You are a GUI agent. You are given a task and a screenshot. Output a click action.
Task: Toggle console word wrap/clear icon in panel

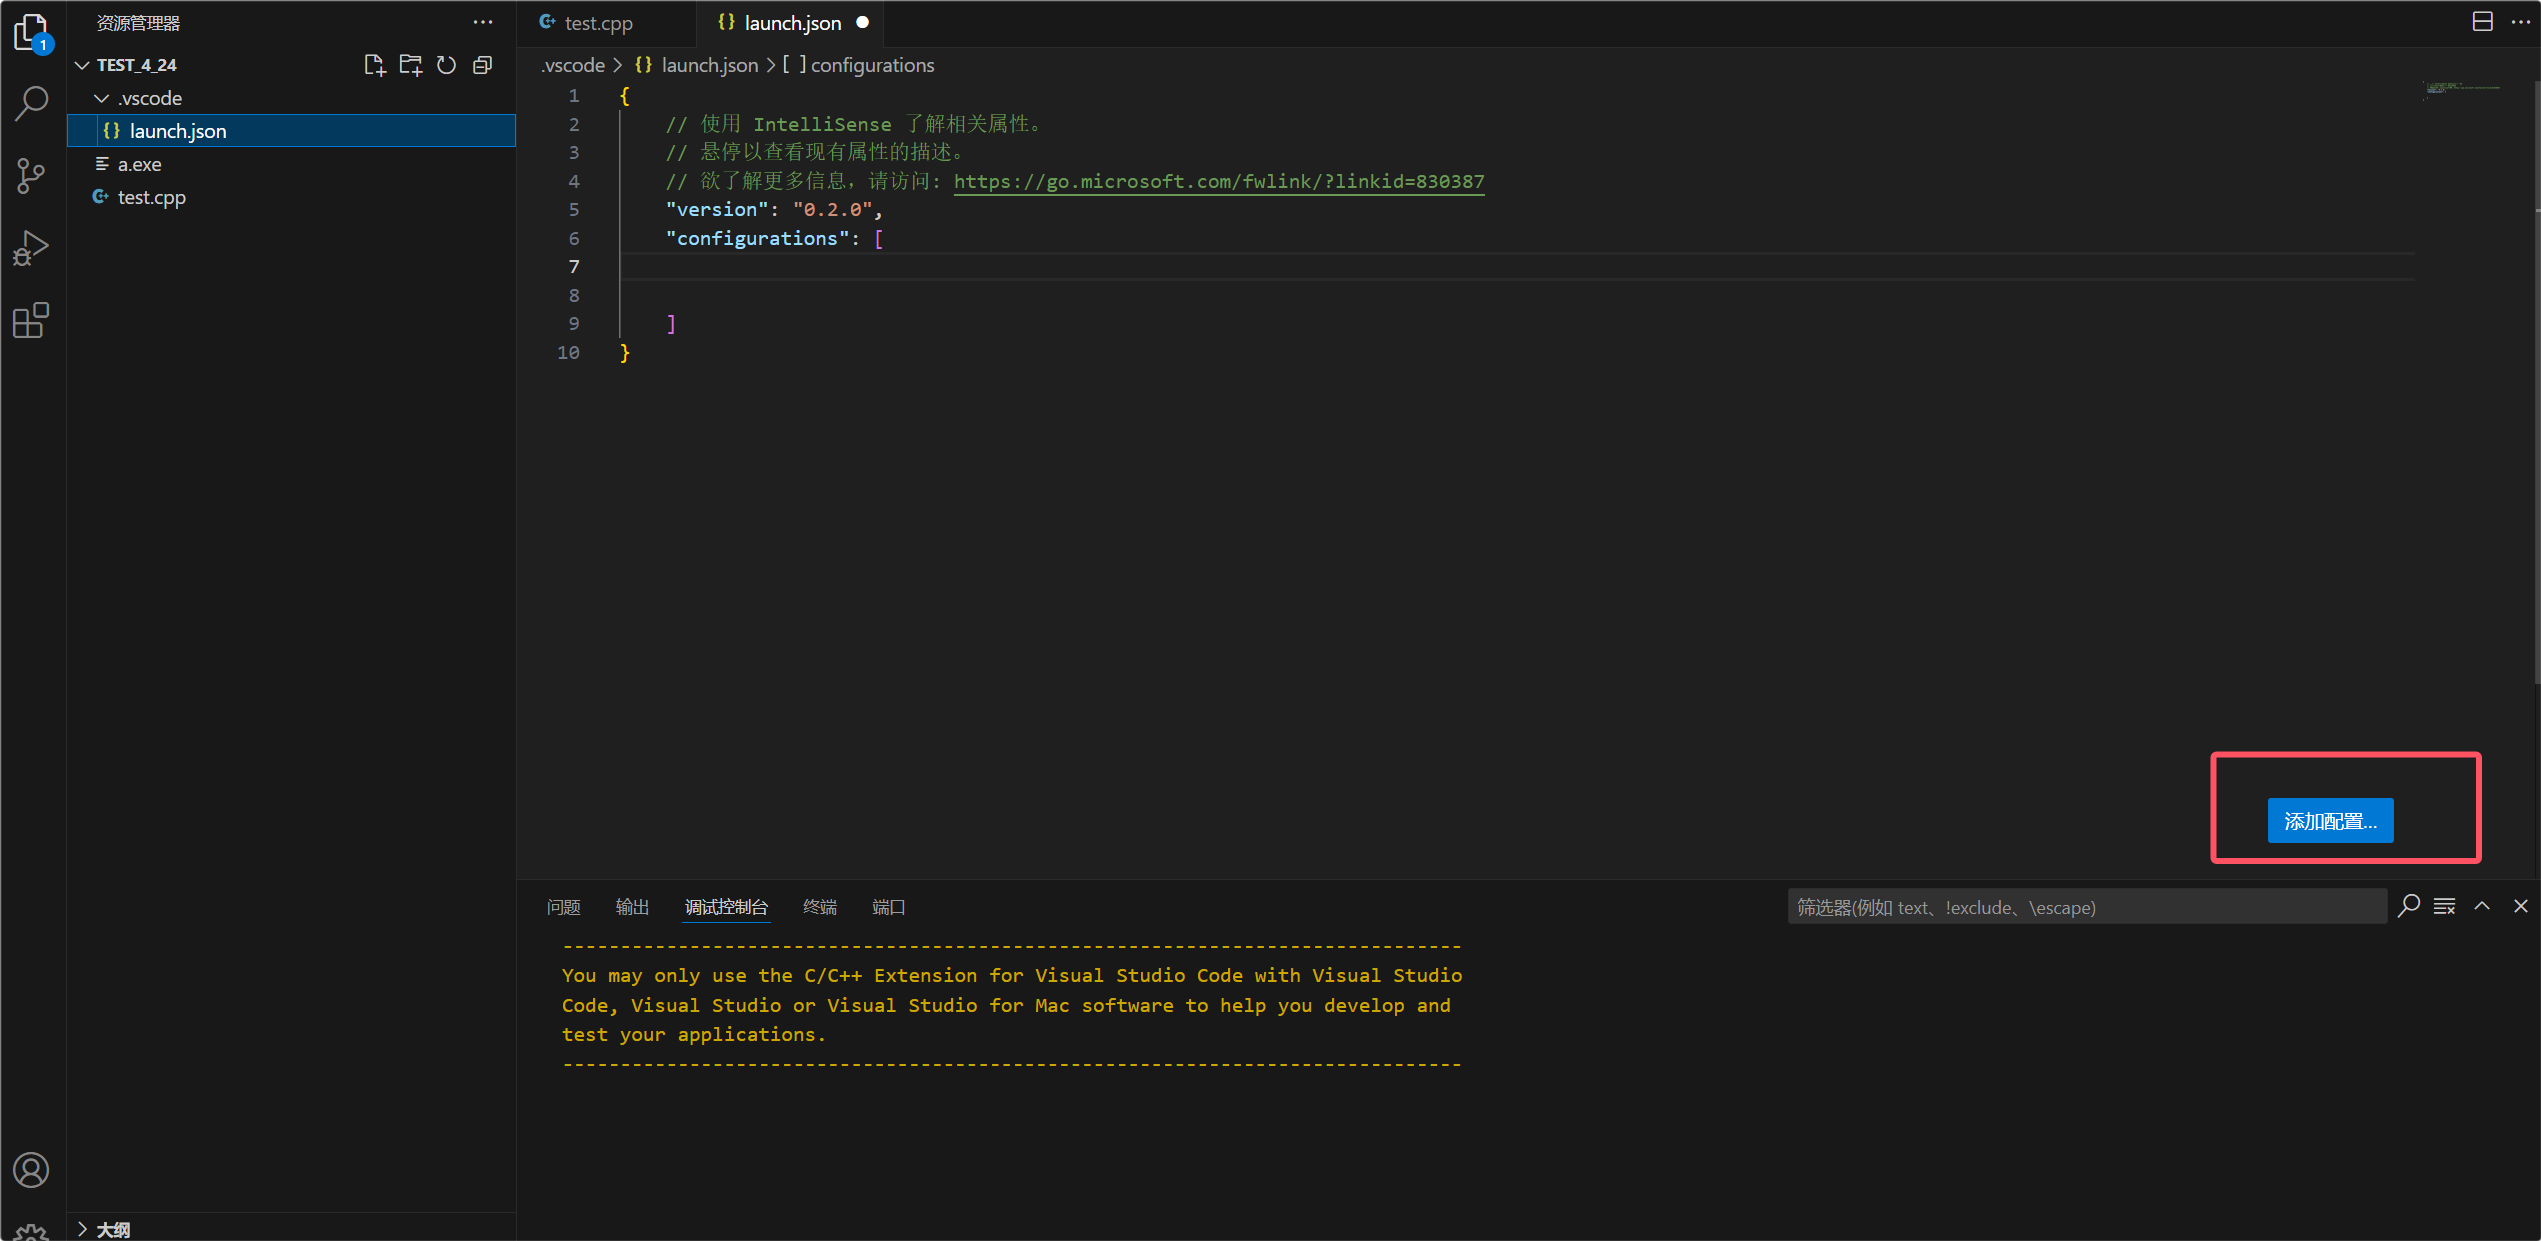2445,906
